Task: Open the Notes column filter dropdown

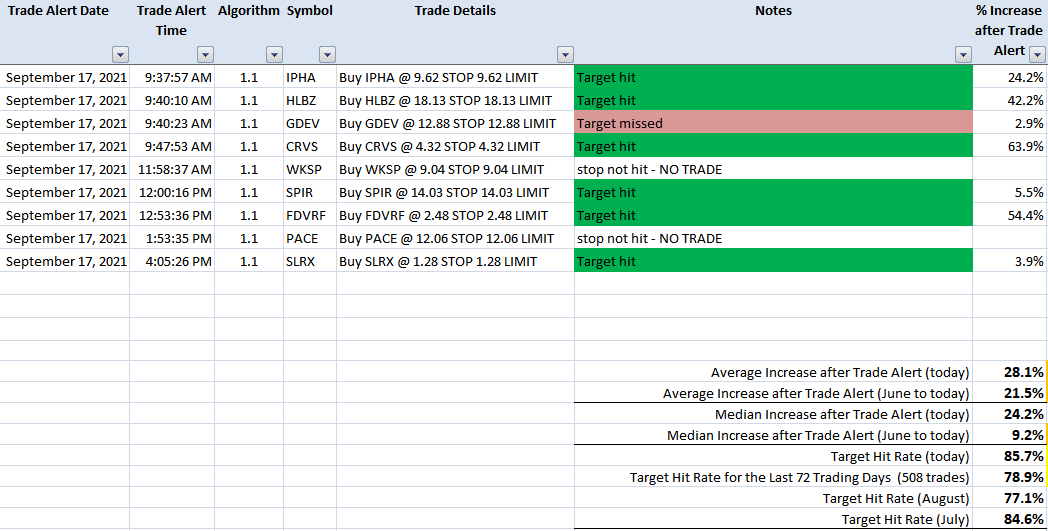Action: (x=963, y=55)
